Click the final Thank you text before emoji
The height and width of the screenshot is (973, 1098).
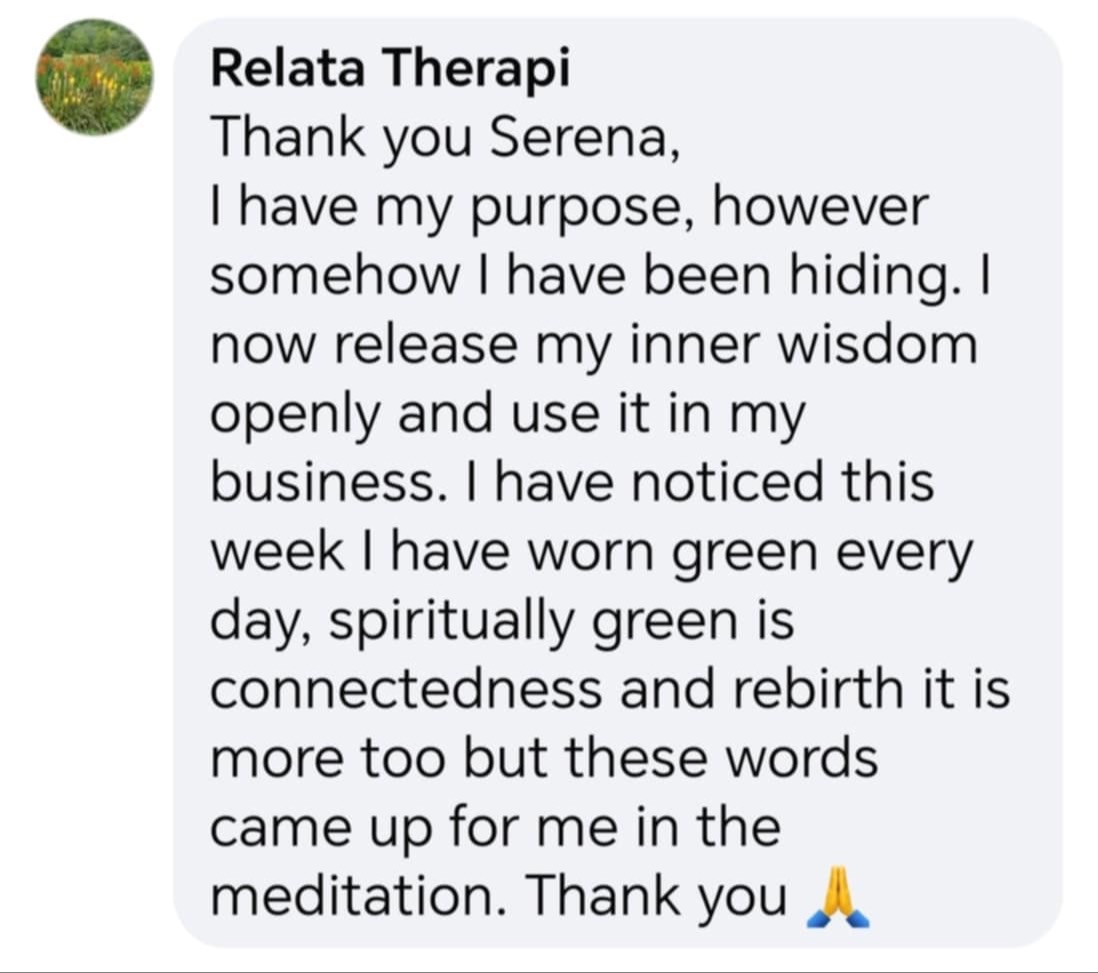tap(658, 897)
